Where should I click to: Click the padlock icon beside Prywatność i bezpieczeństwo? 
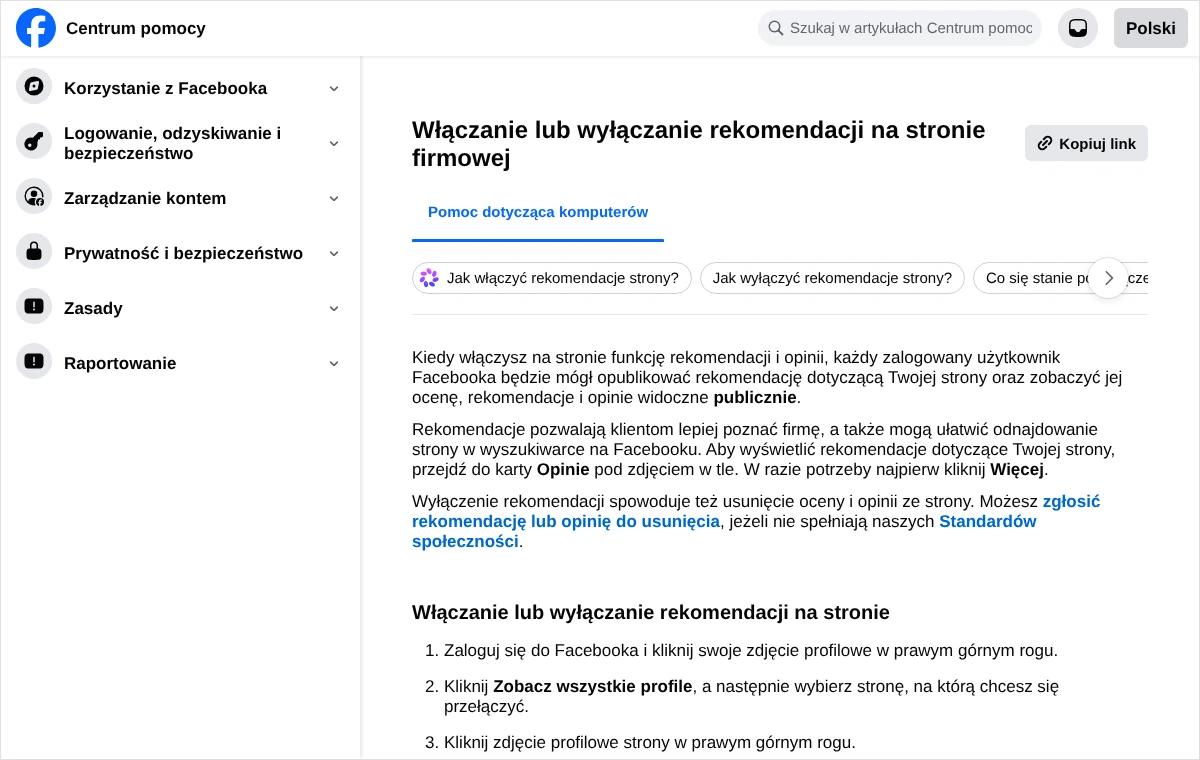pos(34,251)
